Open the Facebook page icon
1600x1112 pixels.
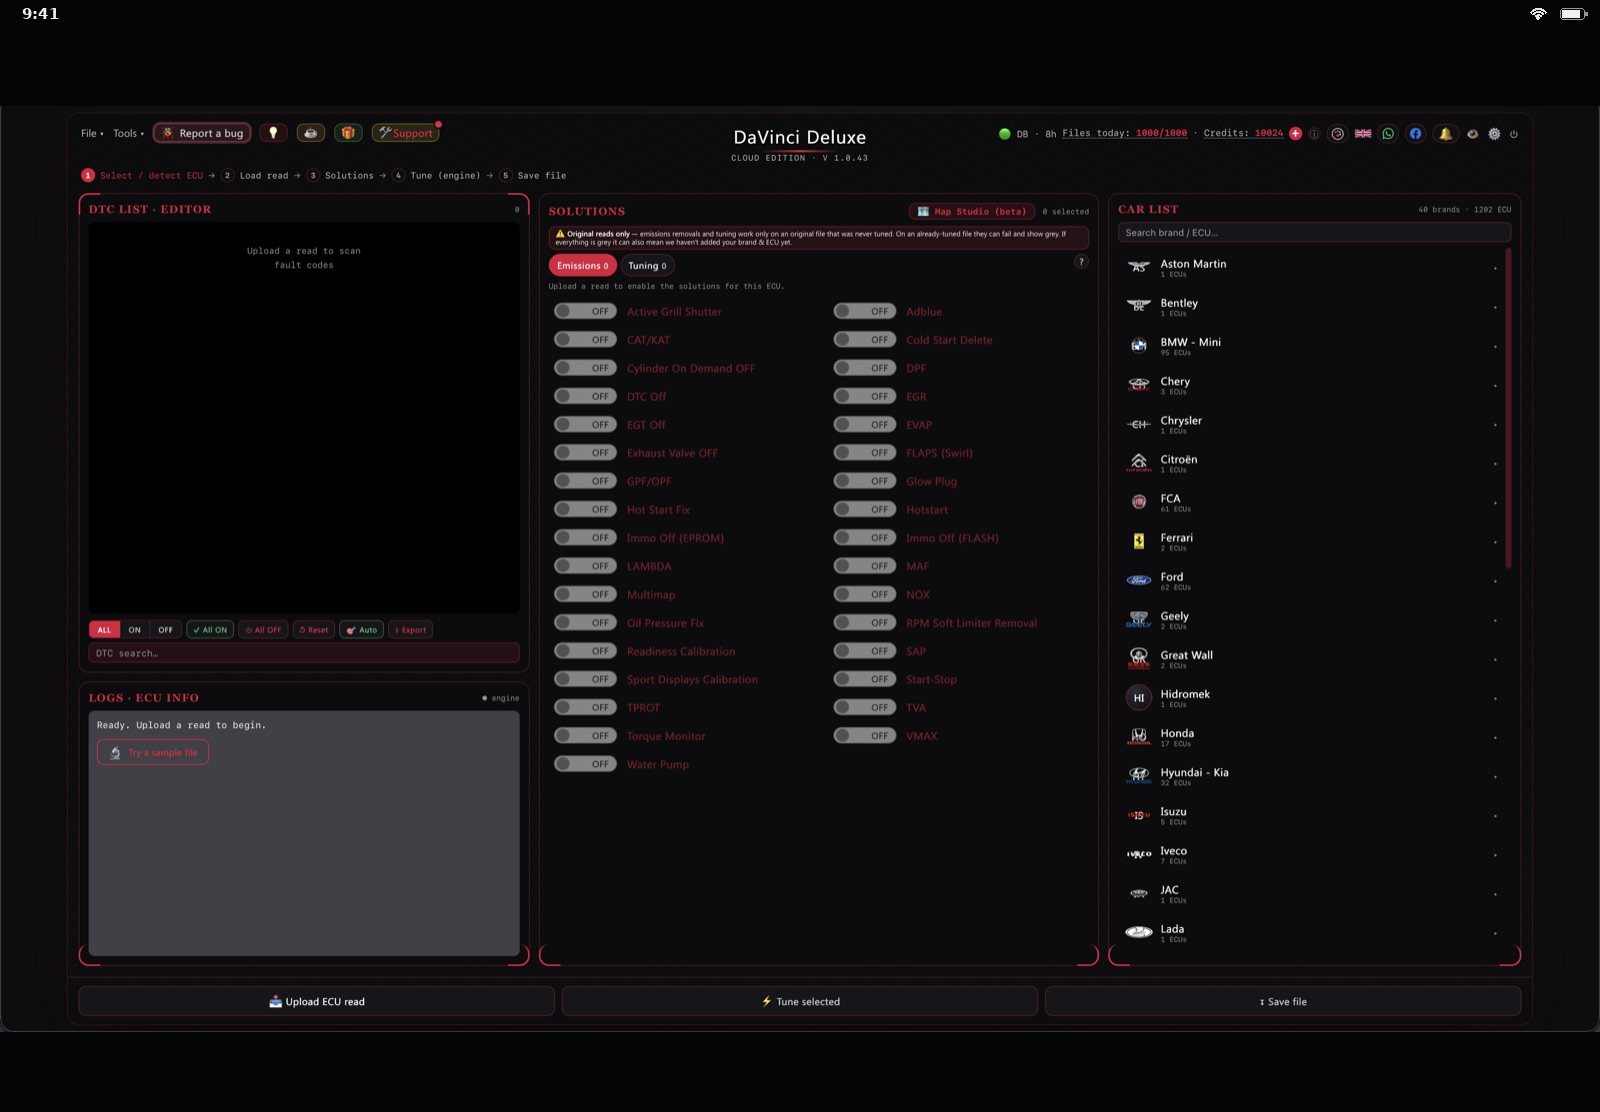point(1415,133)
